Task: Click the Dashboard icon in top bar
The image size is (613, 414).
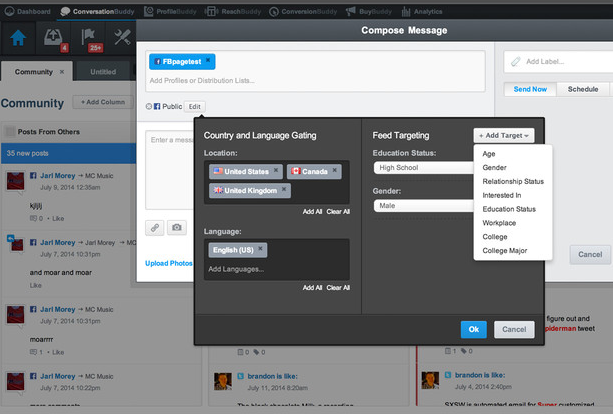Action: pos(9,11)
